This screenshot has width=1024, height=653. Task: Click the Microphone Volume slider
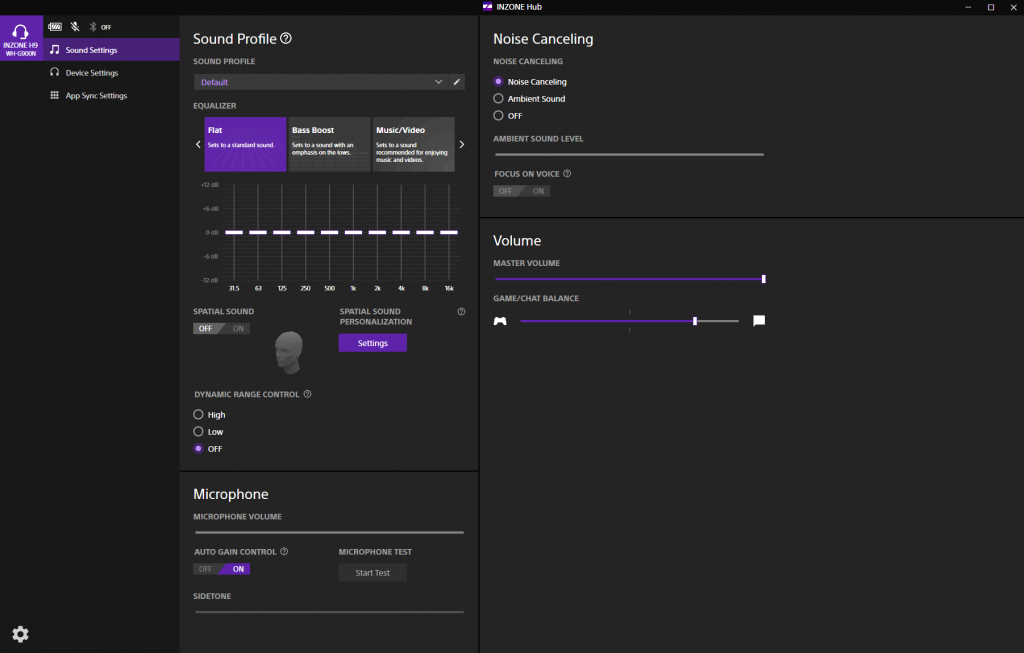point(329,532)
